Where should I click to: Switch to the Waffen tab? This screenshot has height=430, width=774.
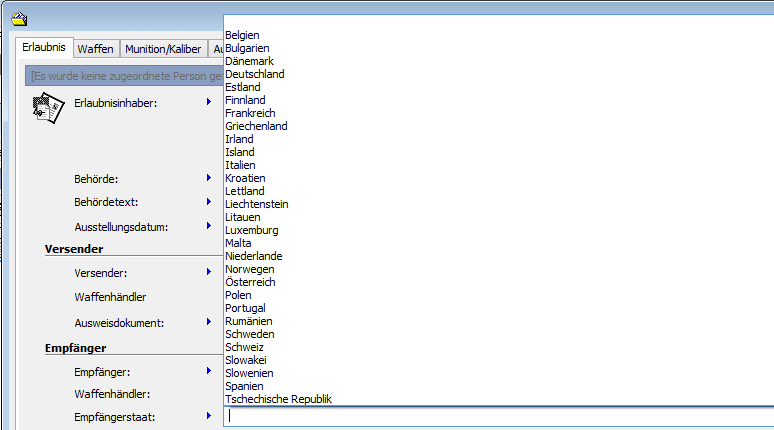[x=95, y=49]
